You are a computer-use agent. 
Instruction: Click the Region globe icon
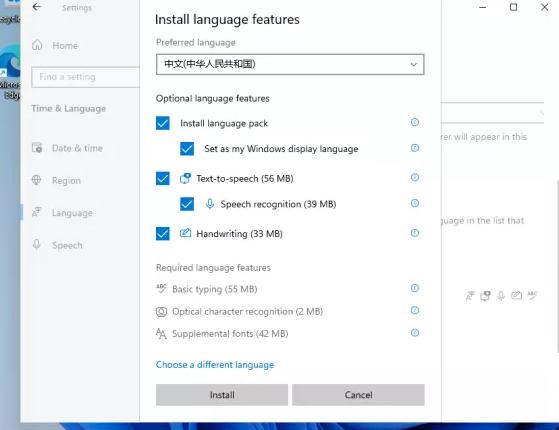37,180
